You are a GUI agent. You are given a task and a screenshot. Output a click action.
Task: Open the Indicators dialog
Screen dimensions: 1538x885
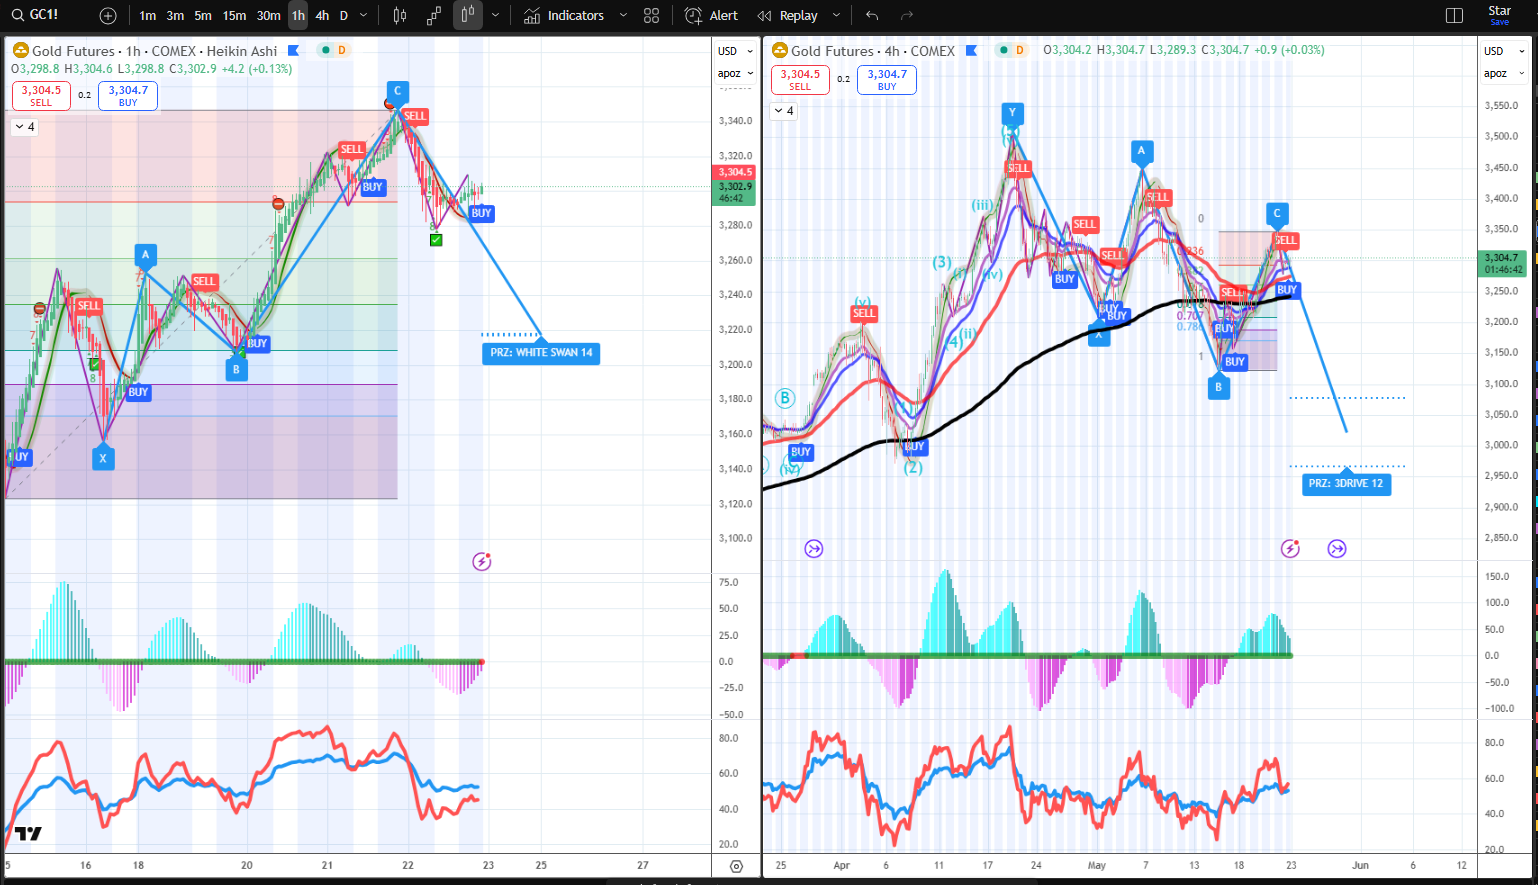pos(564,16)
